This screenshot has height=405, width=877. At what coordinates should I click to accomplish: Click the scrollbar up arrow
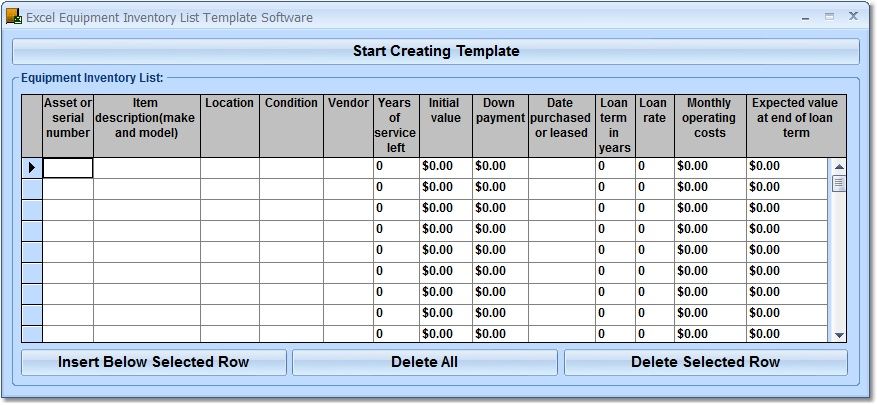(839, 167)
